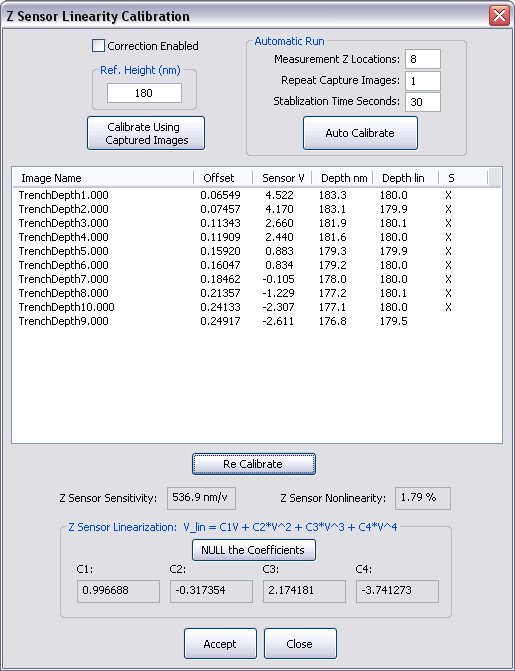
Task: Select the Repeat Capture Images field
Action: coord(423,80)
